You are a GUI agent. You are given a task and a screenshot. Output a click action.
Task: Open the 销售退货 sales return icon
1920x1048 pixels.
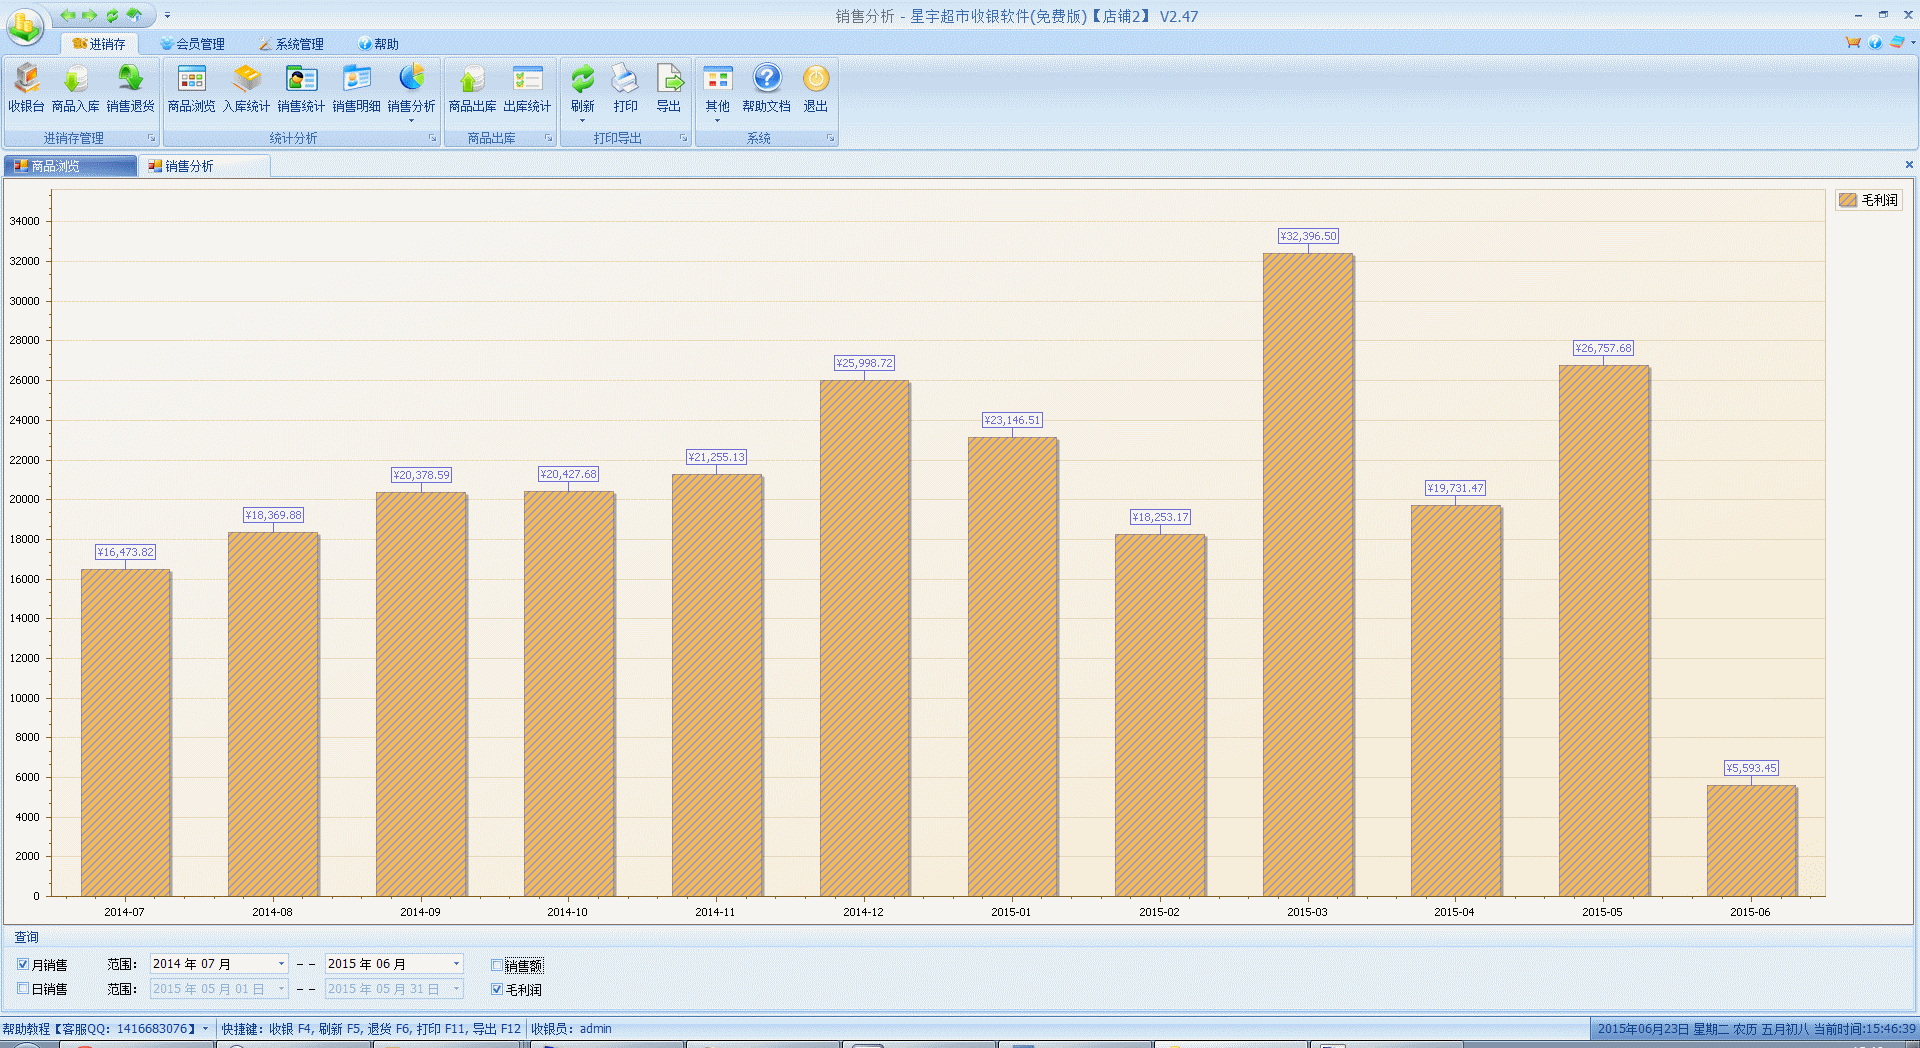point(130,89)
